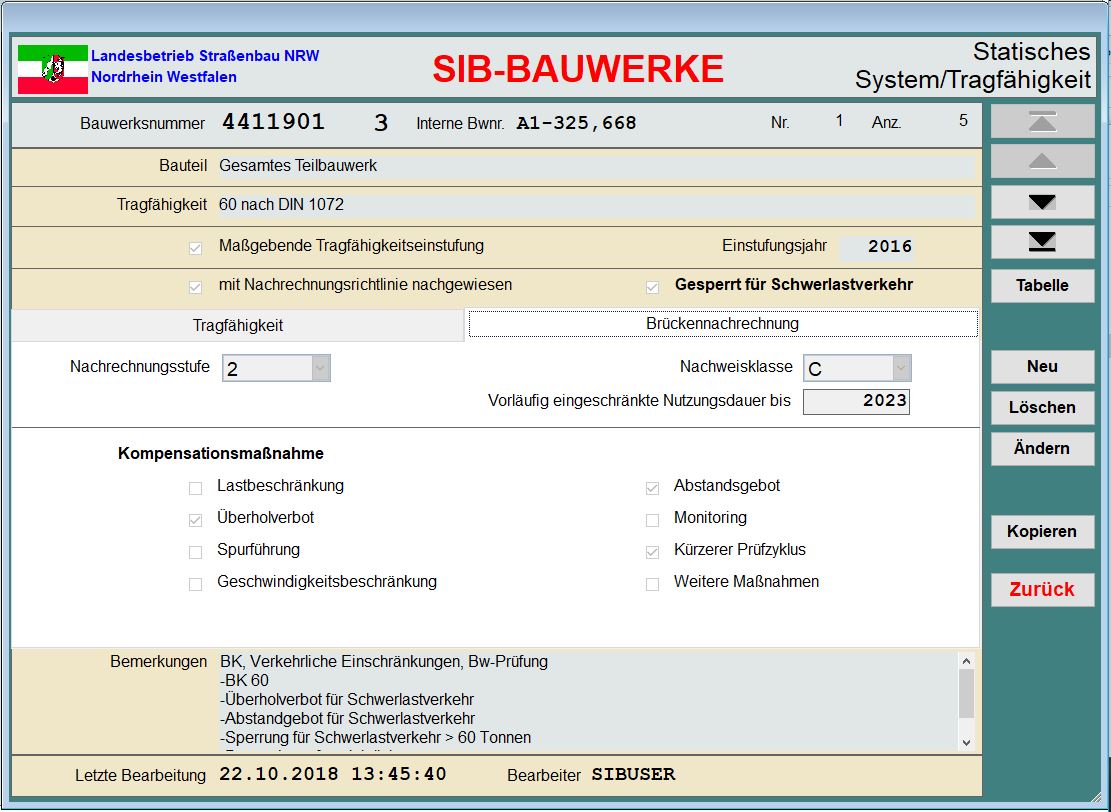Click Bauwerksnummer value 4411901
The height and width of the screenshot is (812, 1111).
pos(273,123)
